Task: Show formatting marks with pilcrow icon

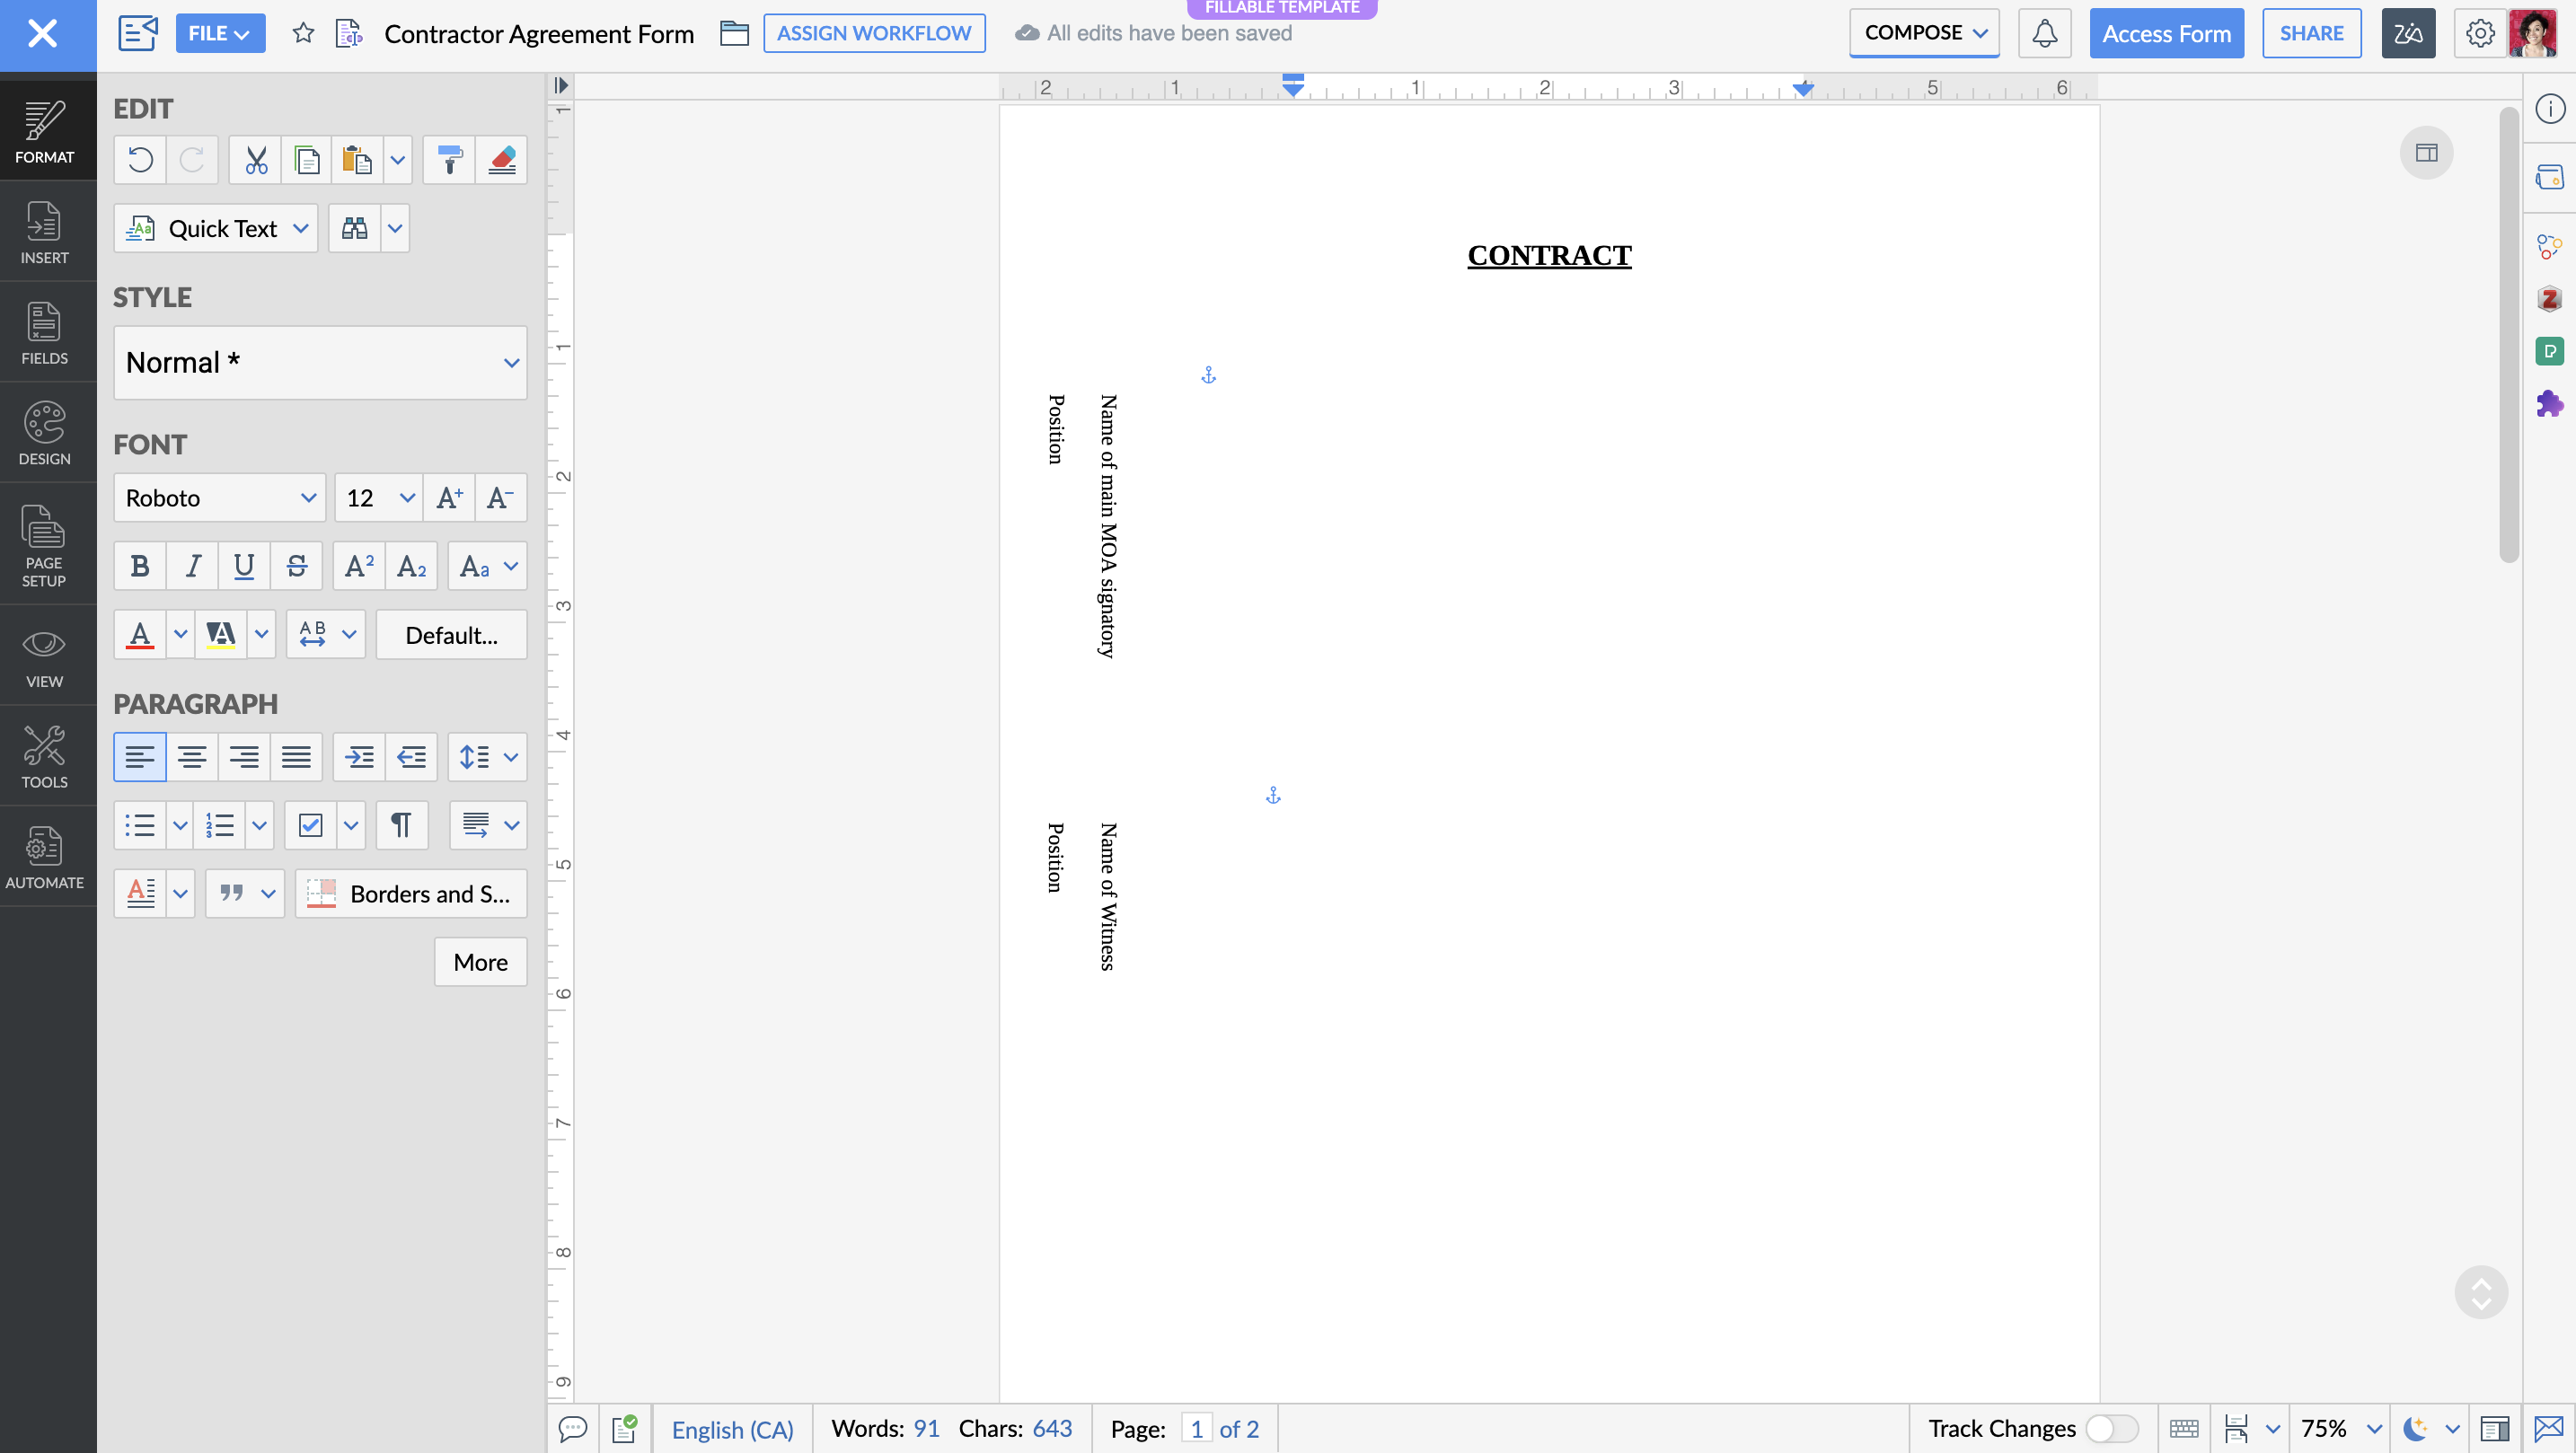Action: (x=401, y=825)
